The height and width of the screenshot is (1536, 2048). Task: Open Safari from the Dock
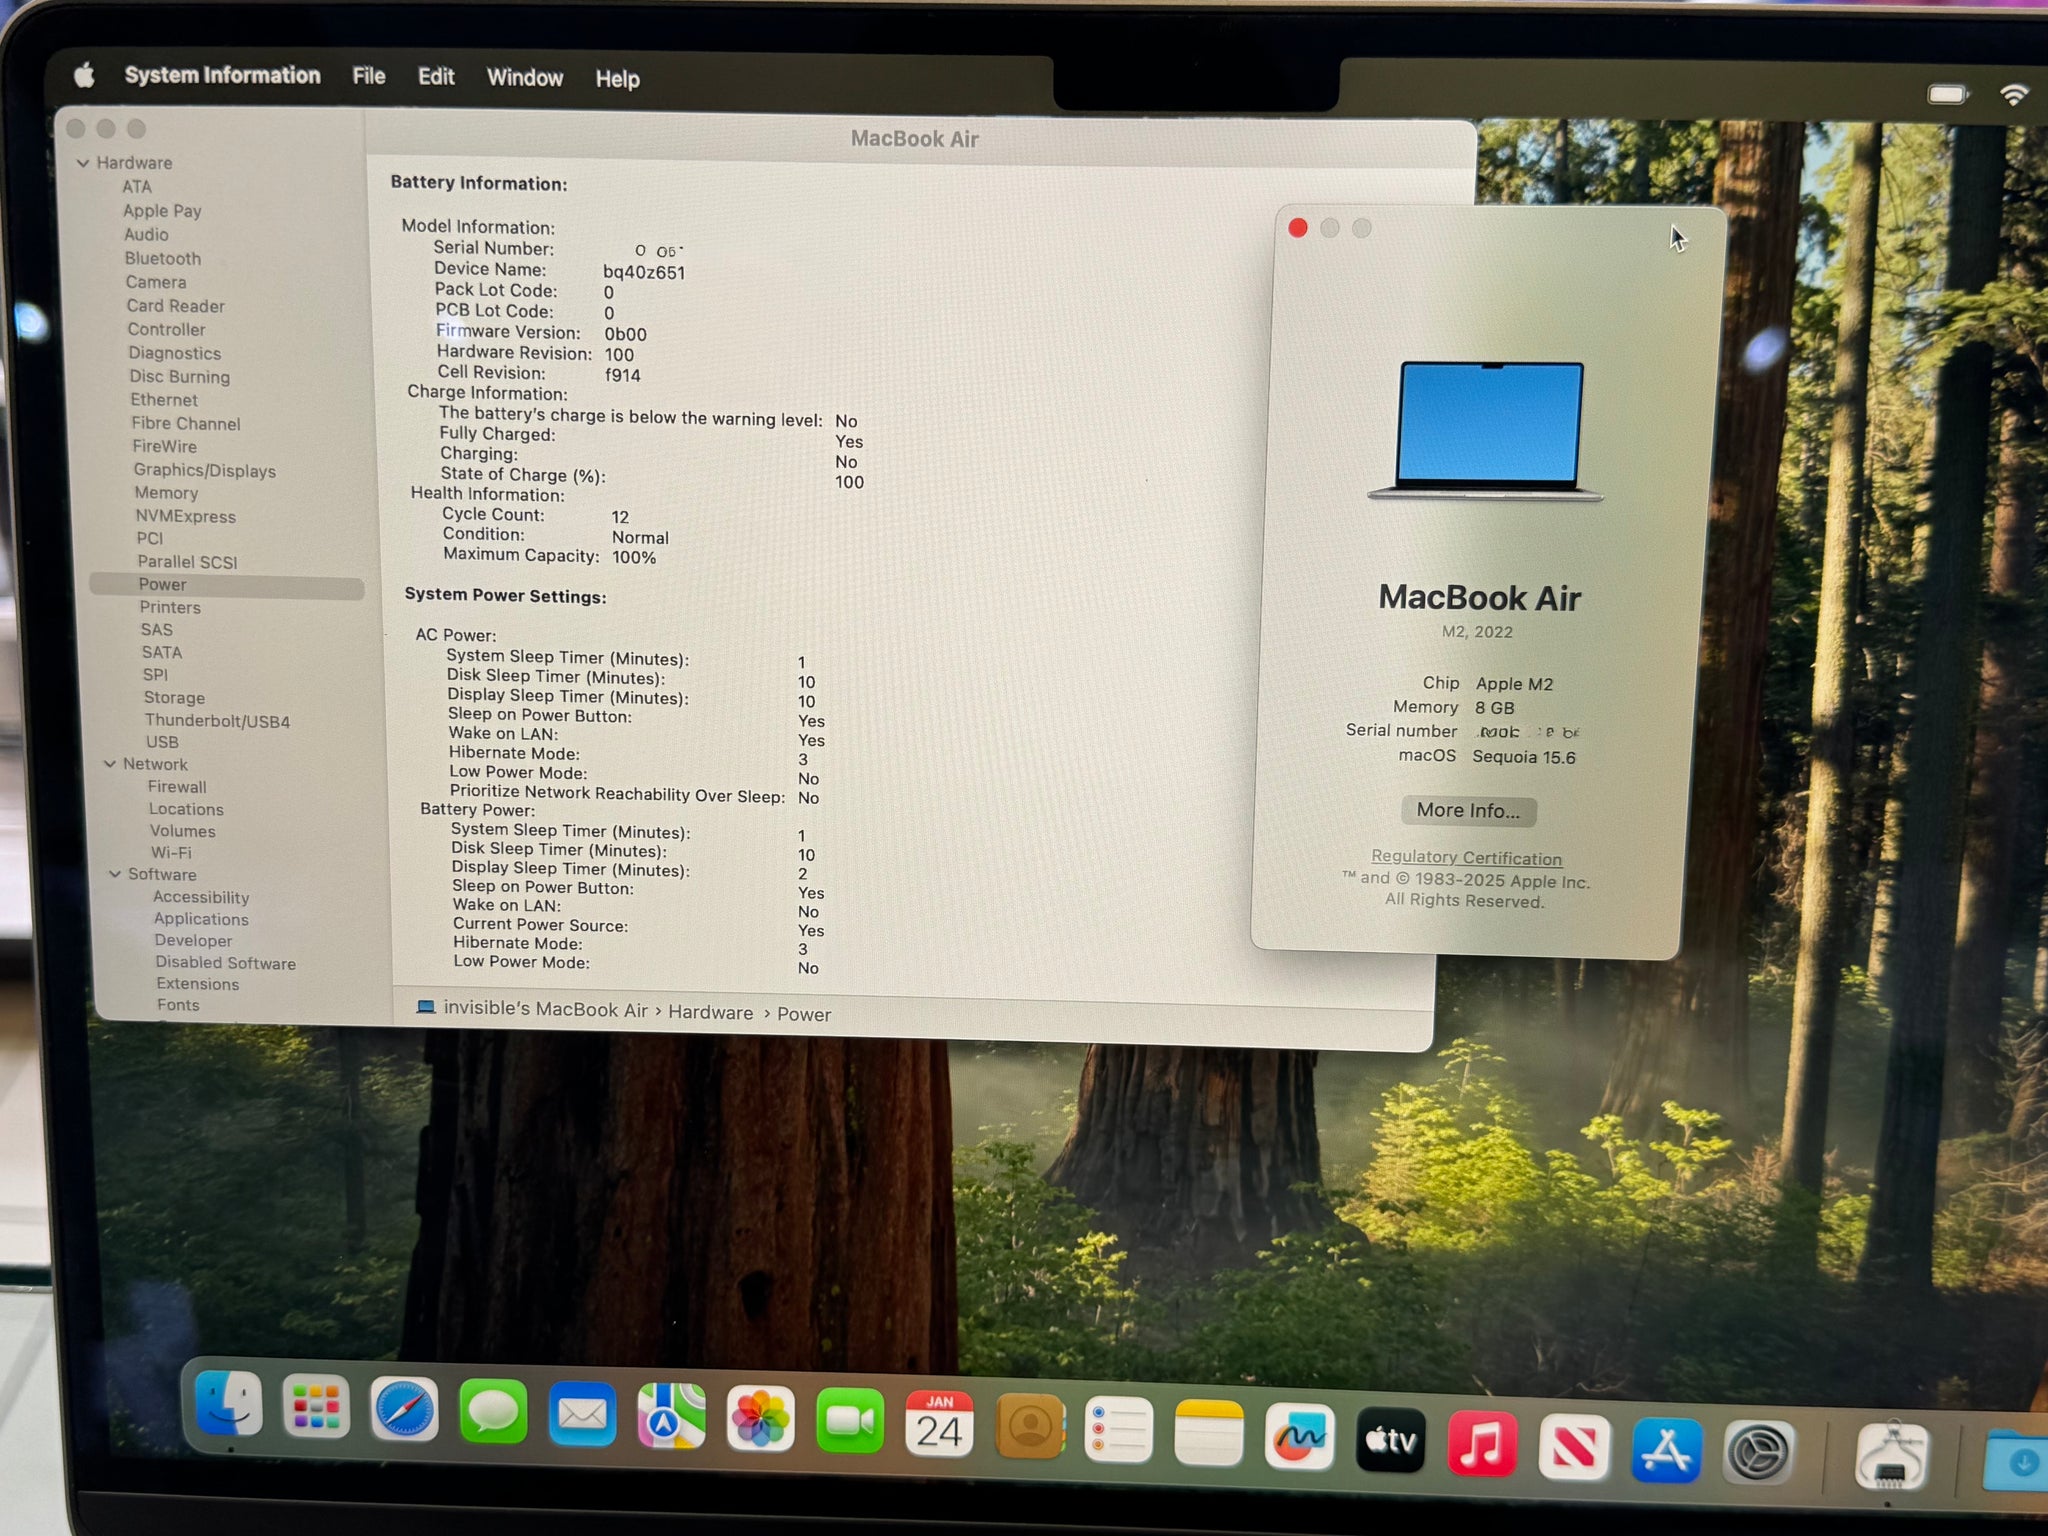pyautogui.click(x=404, y=1411)
